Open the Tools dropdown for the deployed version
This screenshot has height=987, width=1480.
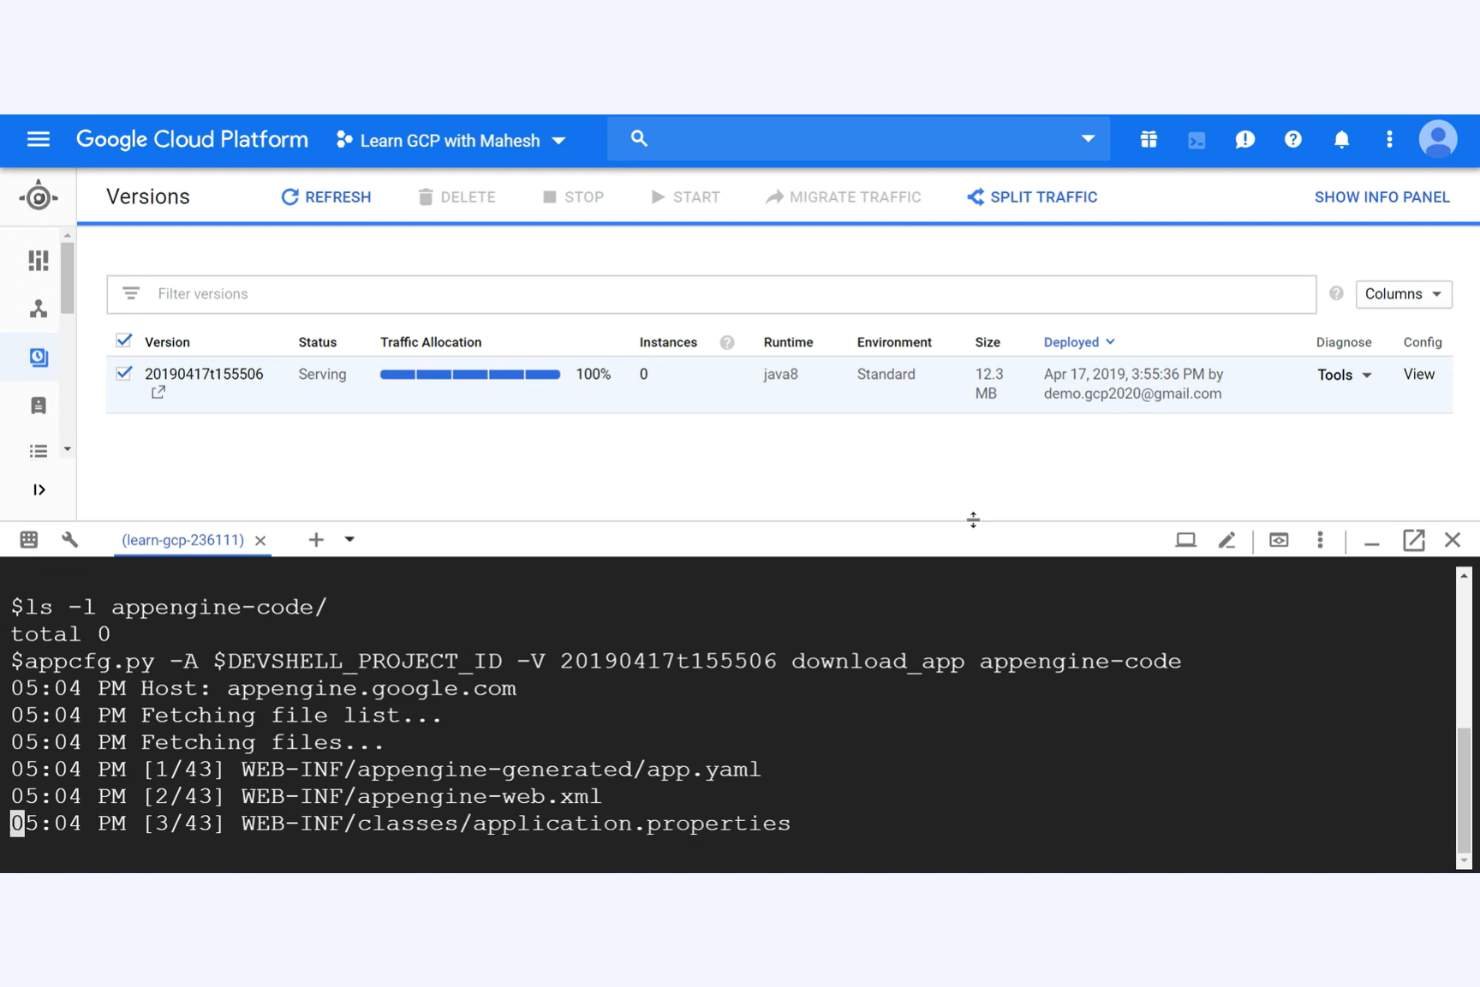pyautogui.click(x=1344, y=374)
